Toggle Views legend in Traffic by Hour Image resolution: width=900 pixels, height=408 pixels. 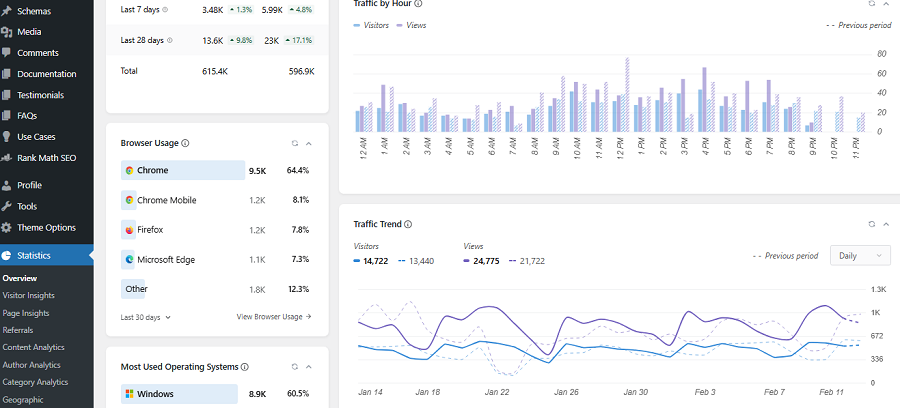(411, 25)
